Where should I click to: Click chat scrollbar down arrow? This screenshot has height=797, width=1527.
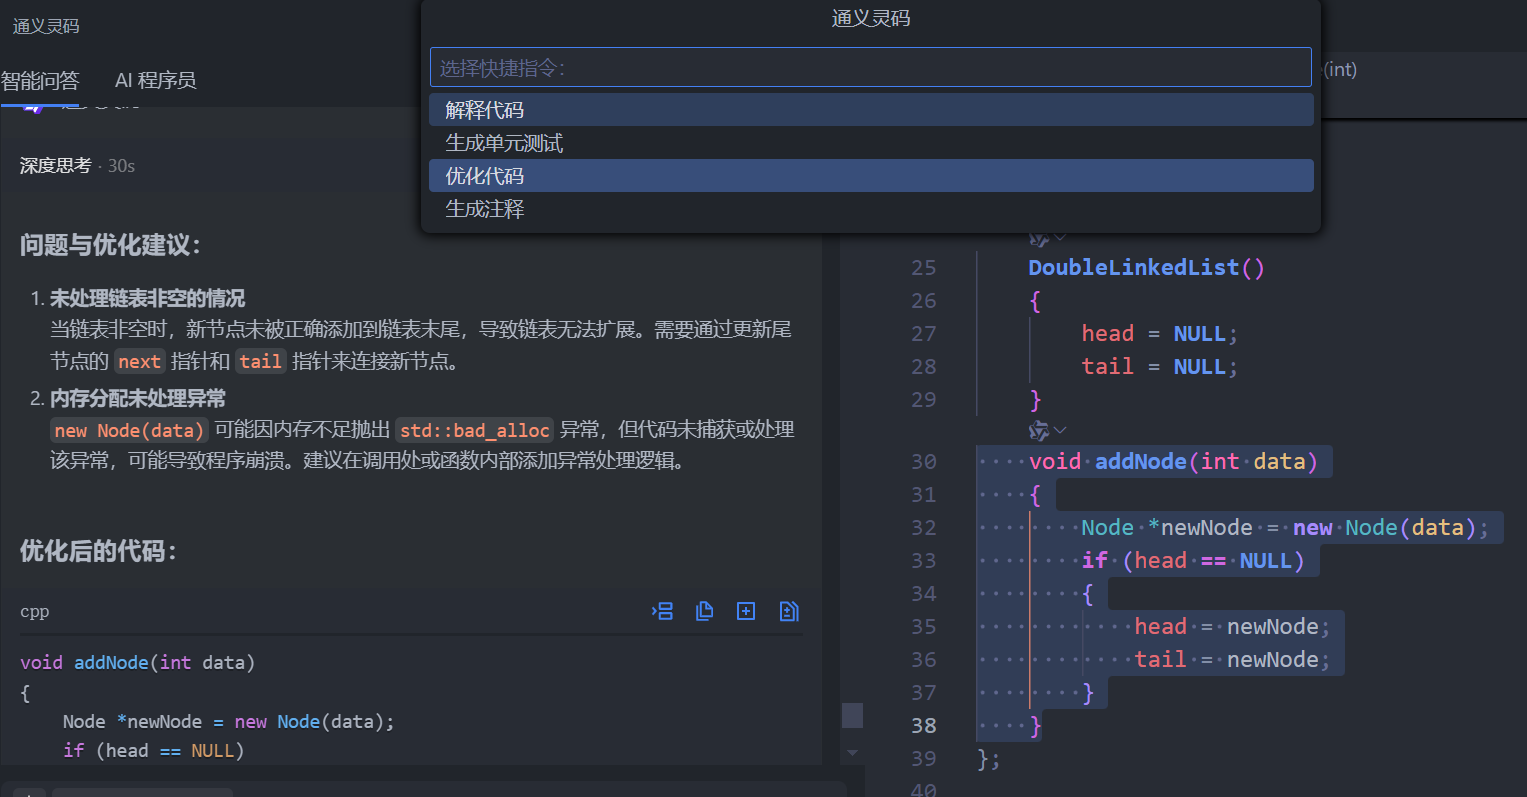coord(852,753)
